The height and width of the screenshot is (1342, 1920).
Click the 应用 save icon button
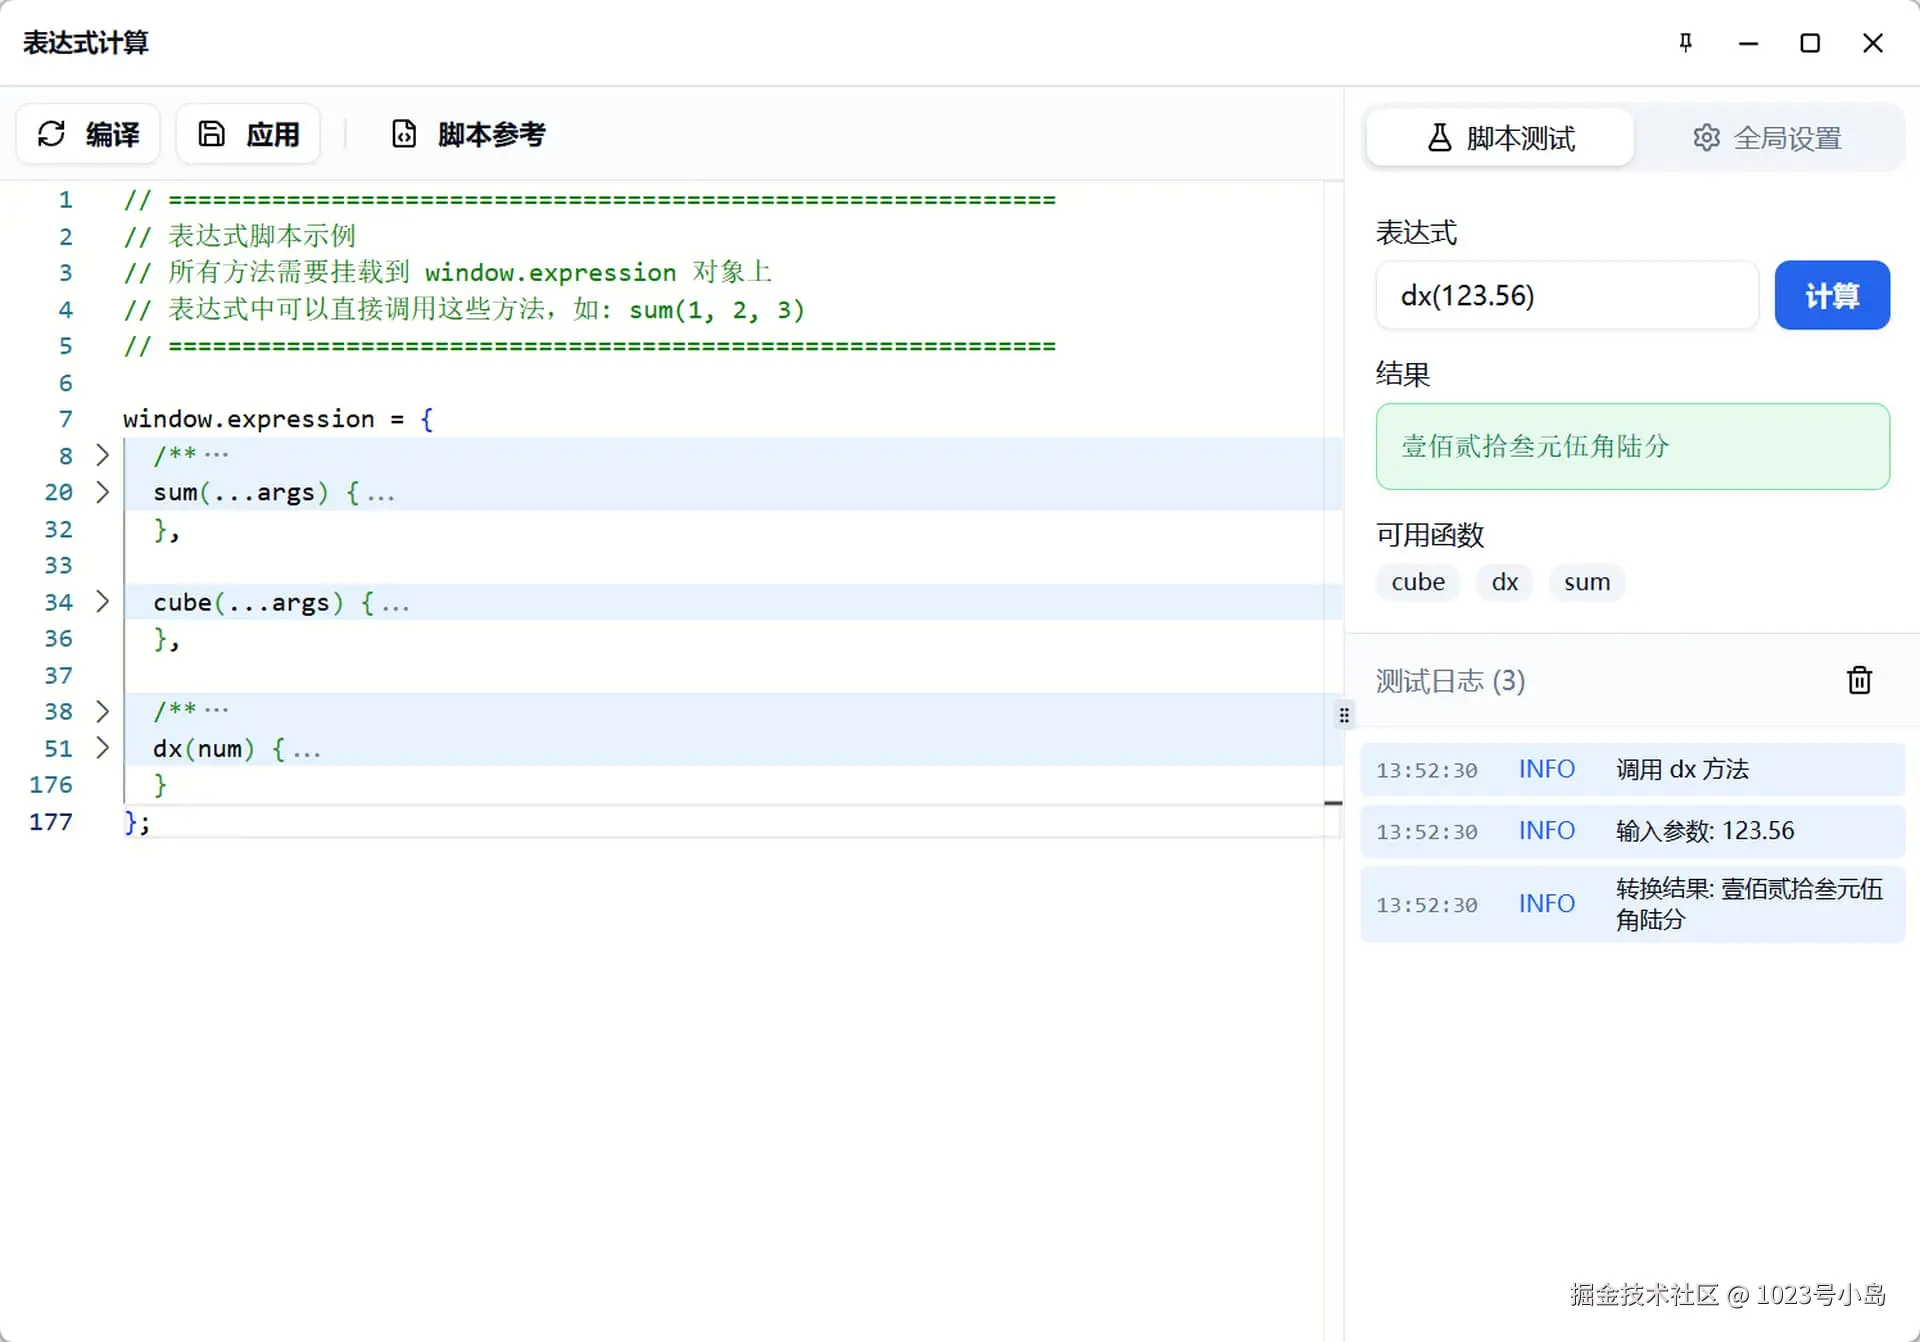pos(212,134)
